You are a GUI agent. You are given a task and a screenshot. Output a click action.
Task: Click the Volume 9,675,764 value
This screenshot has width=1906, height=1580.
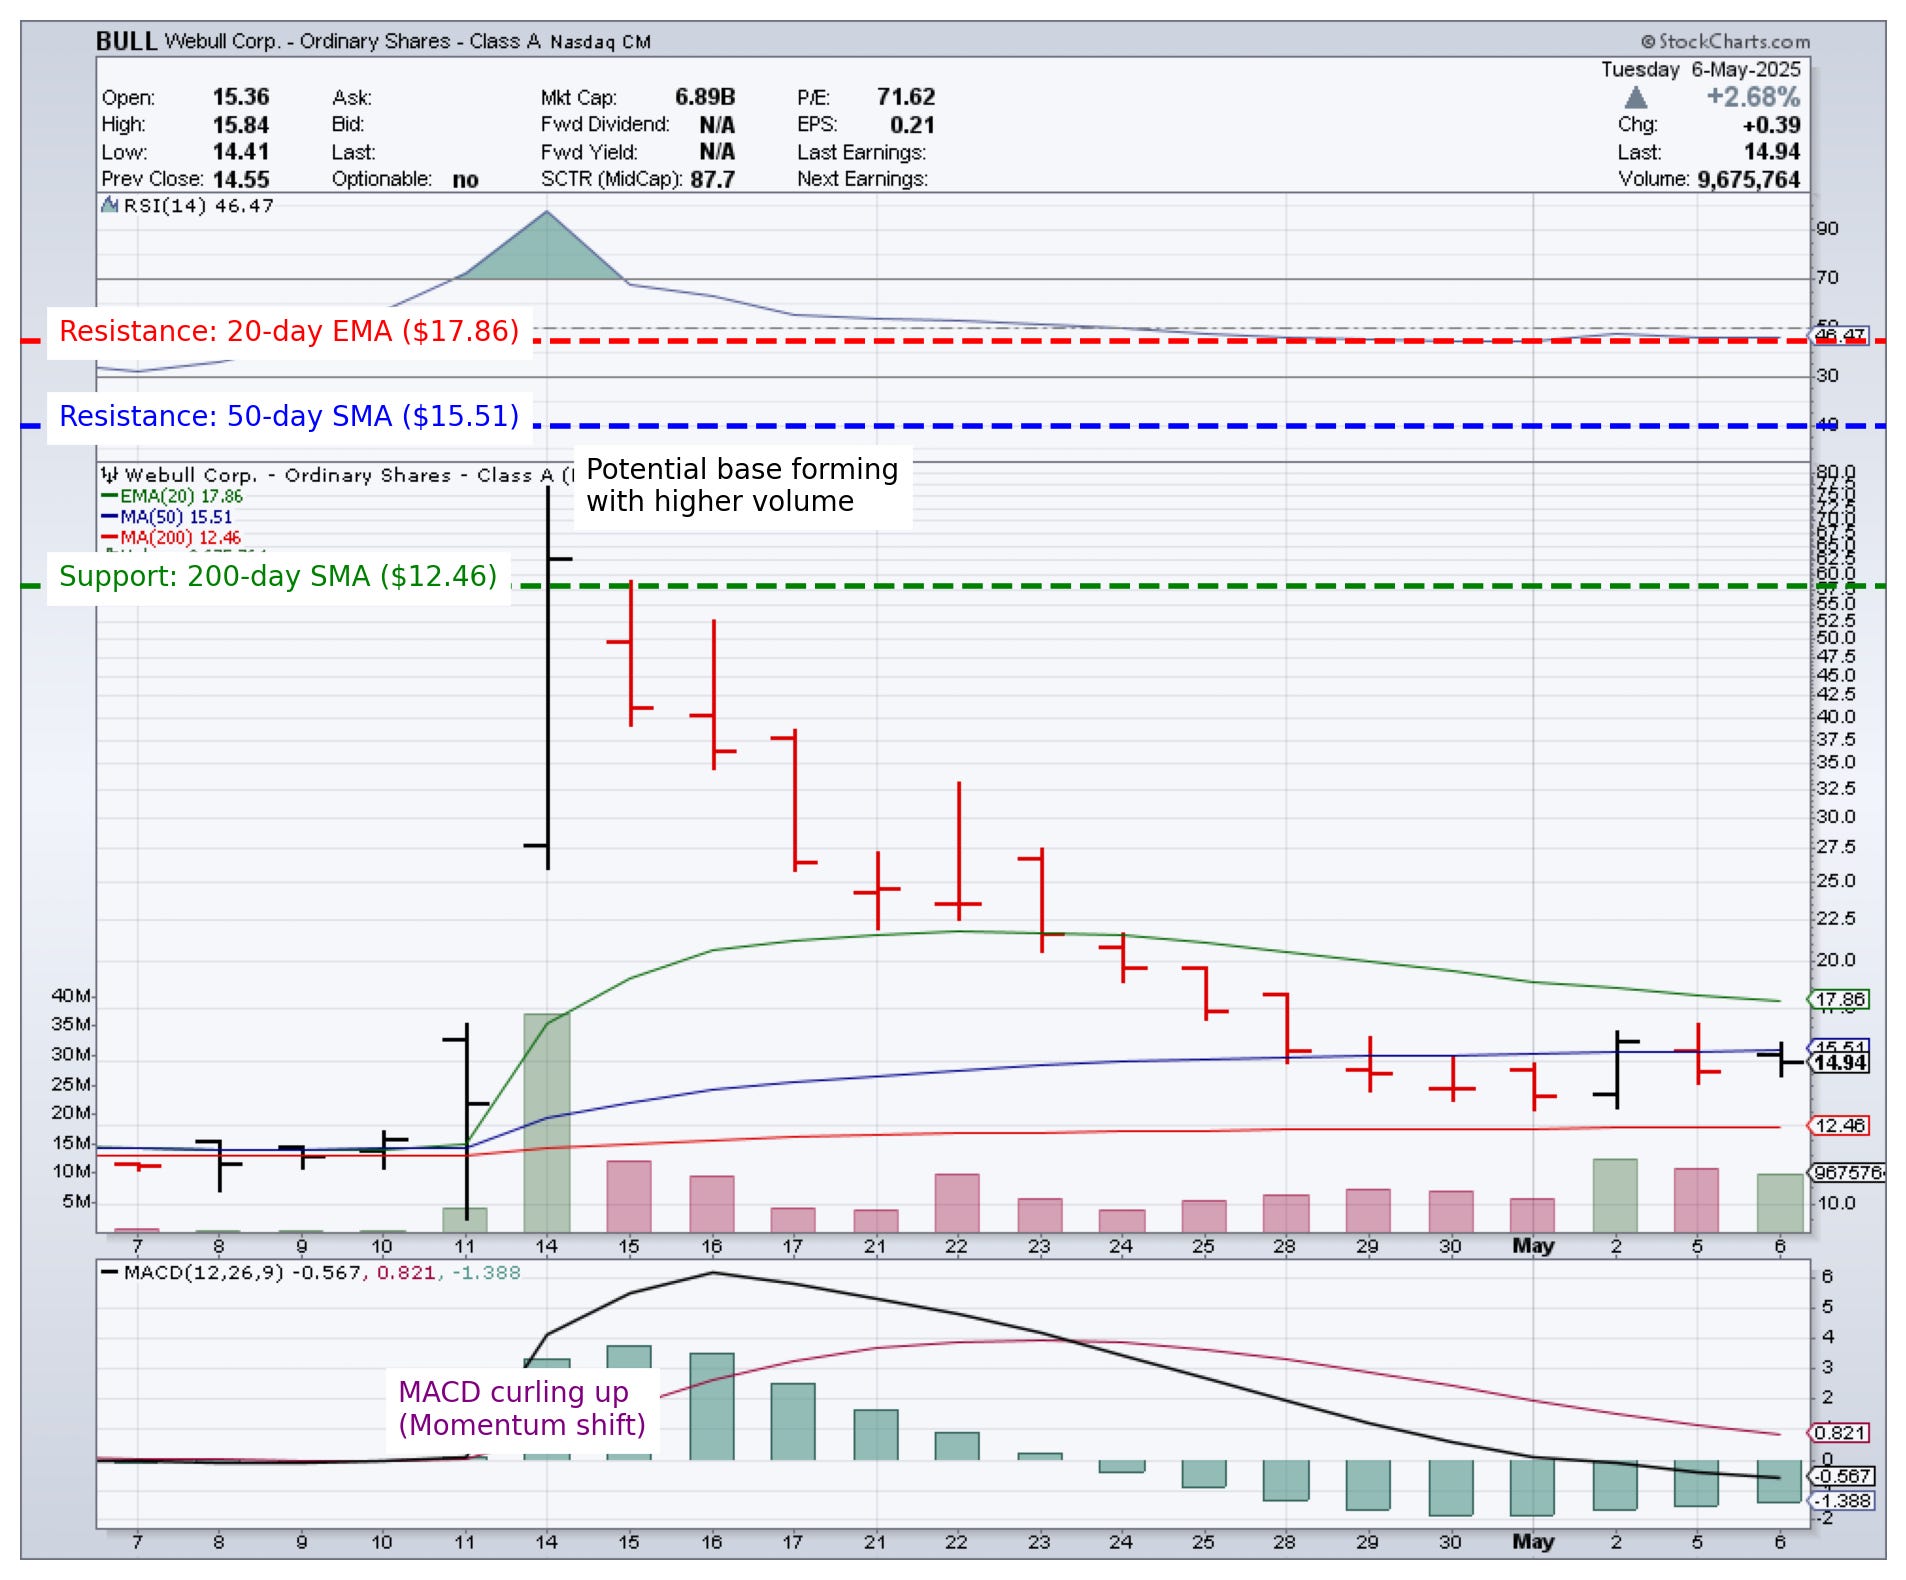(1748, 179)
